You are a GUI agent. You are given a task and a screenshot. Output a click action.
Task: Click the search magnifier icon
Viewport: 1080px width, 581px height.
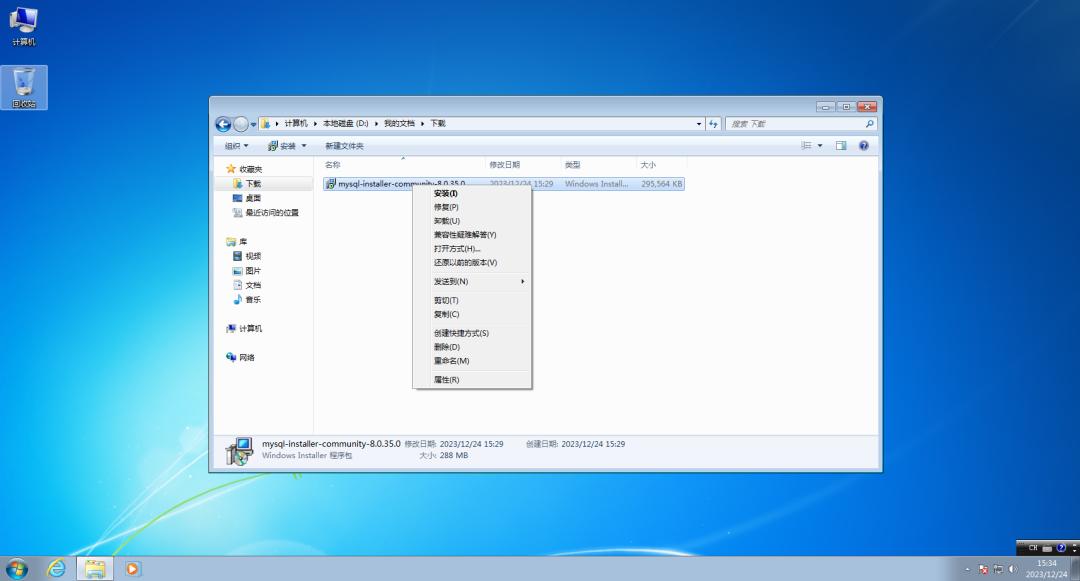click(869, 124)
